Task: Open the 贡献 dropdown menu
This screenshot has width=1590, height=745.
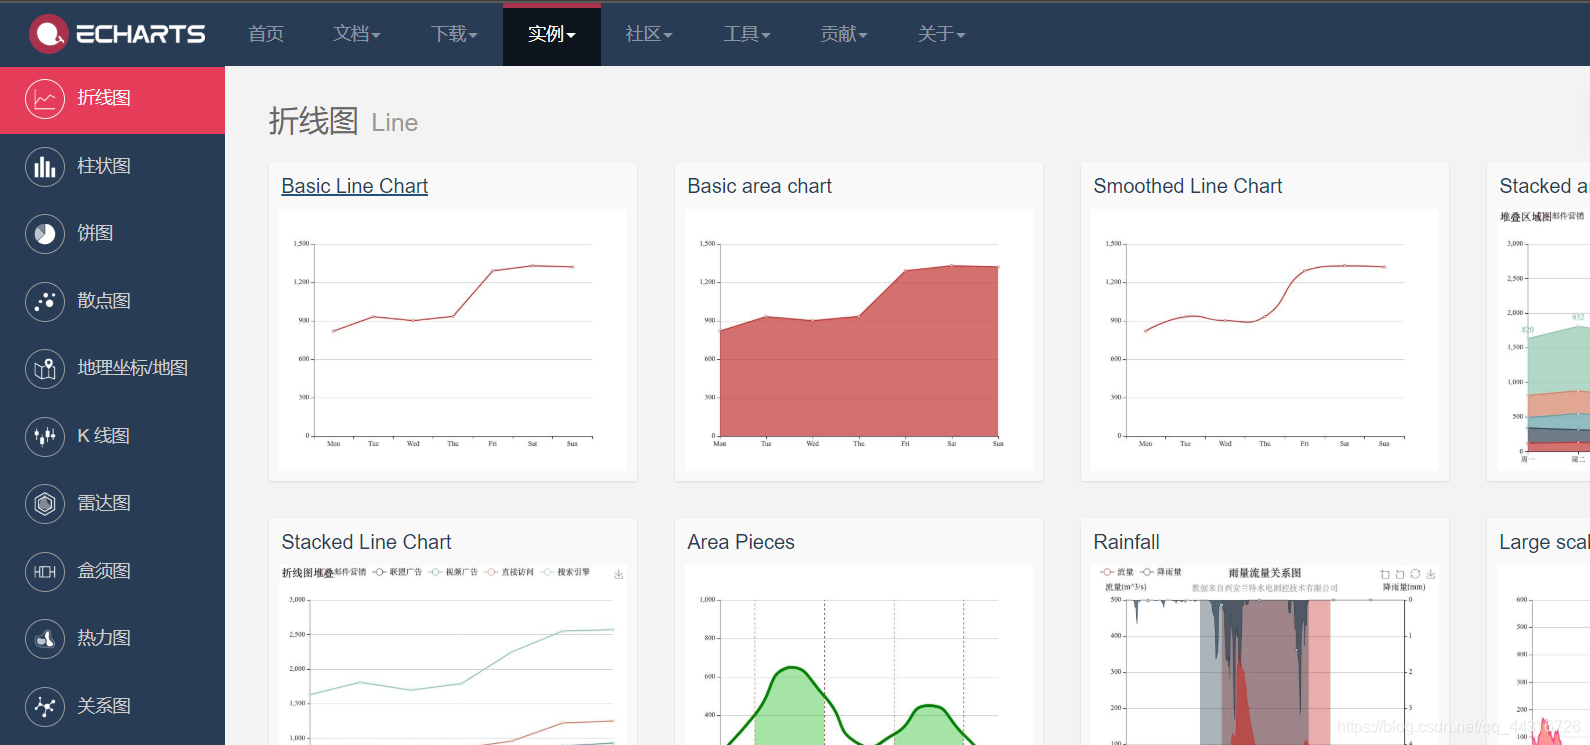Action: (844, 34)
